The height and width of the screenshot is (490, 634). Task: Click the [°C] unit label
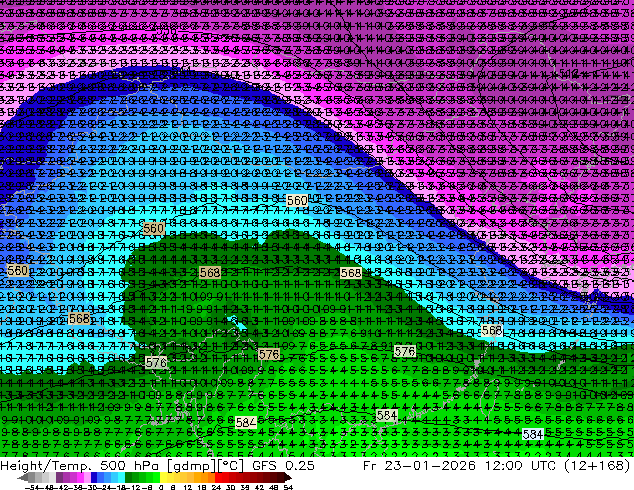pos(231,466)
